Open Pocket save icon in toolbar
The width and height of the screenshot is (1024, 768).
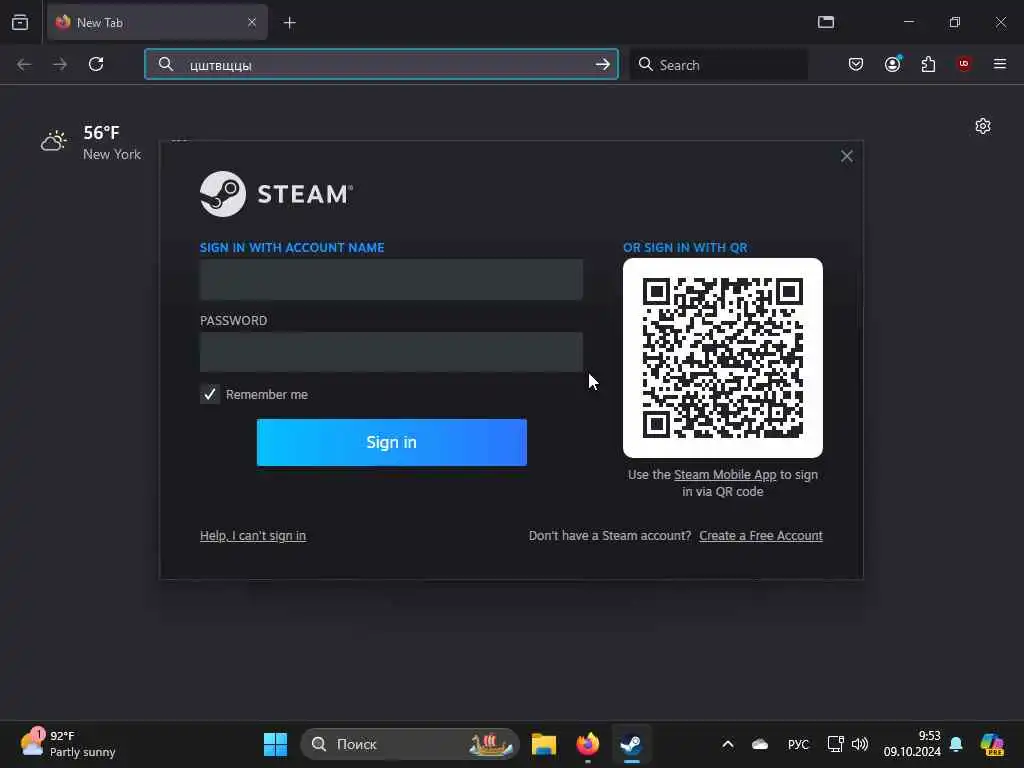pyautogui.click(x=856, y=64)
